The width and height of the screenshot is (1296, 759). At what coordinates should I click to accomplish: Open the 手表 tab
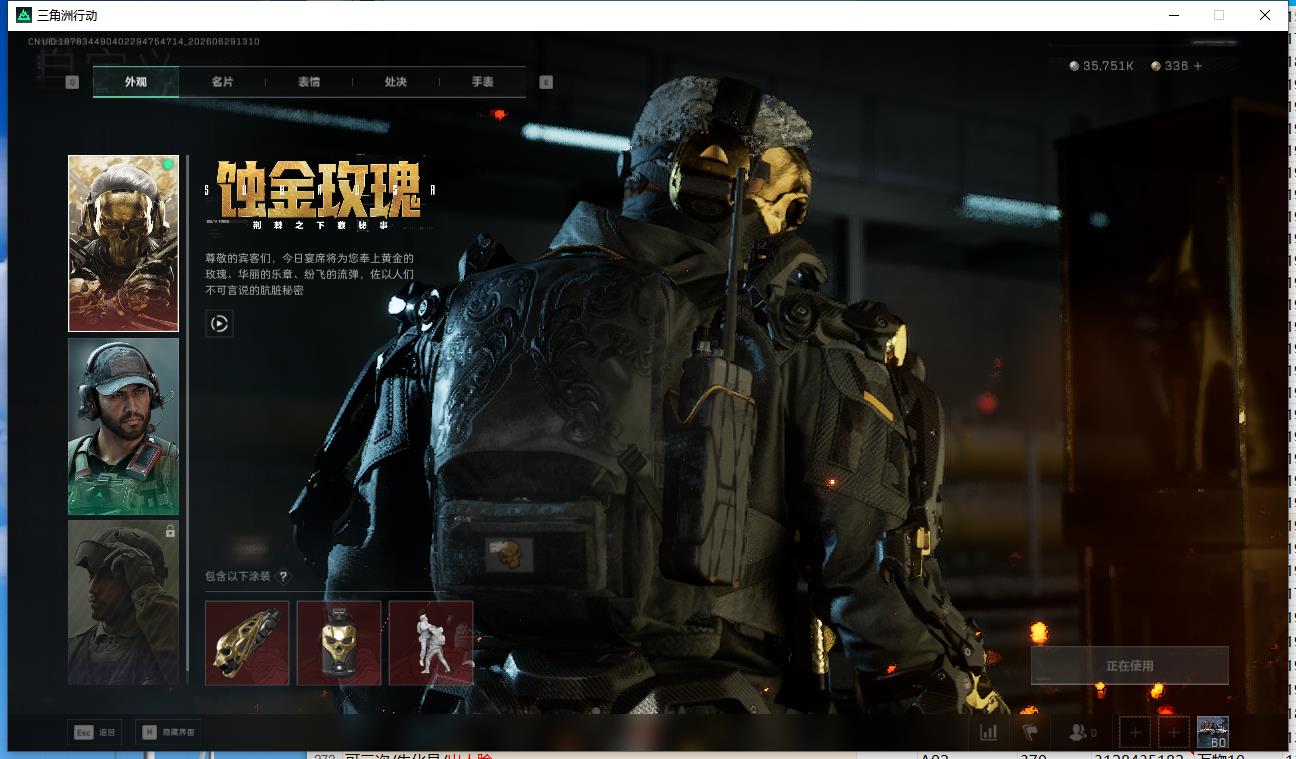click(483, 82)
